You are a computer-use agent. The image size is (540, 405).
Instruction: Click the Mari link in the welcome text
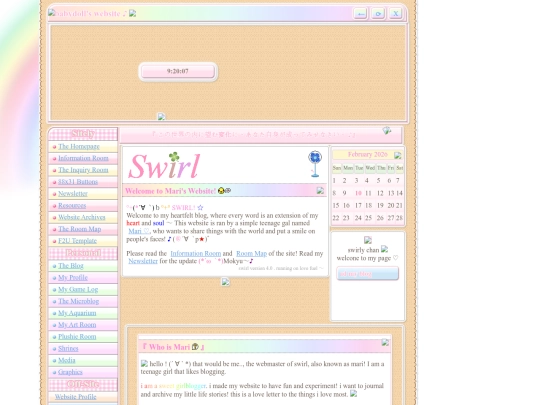[139, 231]
